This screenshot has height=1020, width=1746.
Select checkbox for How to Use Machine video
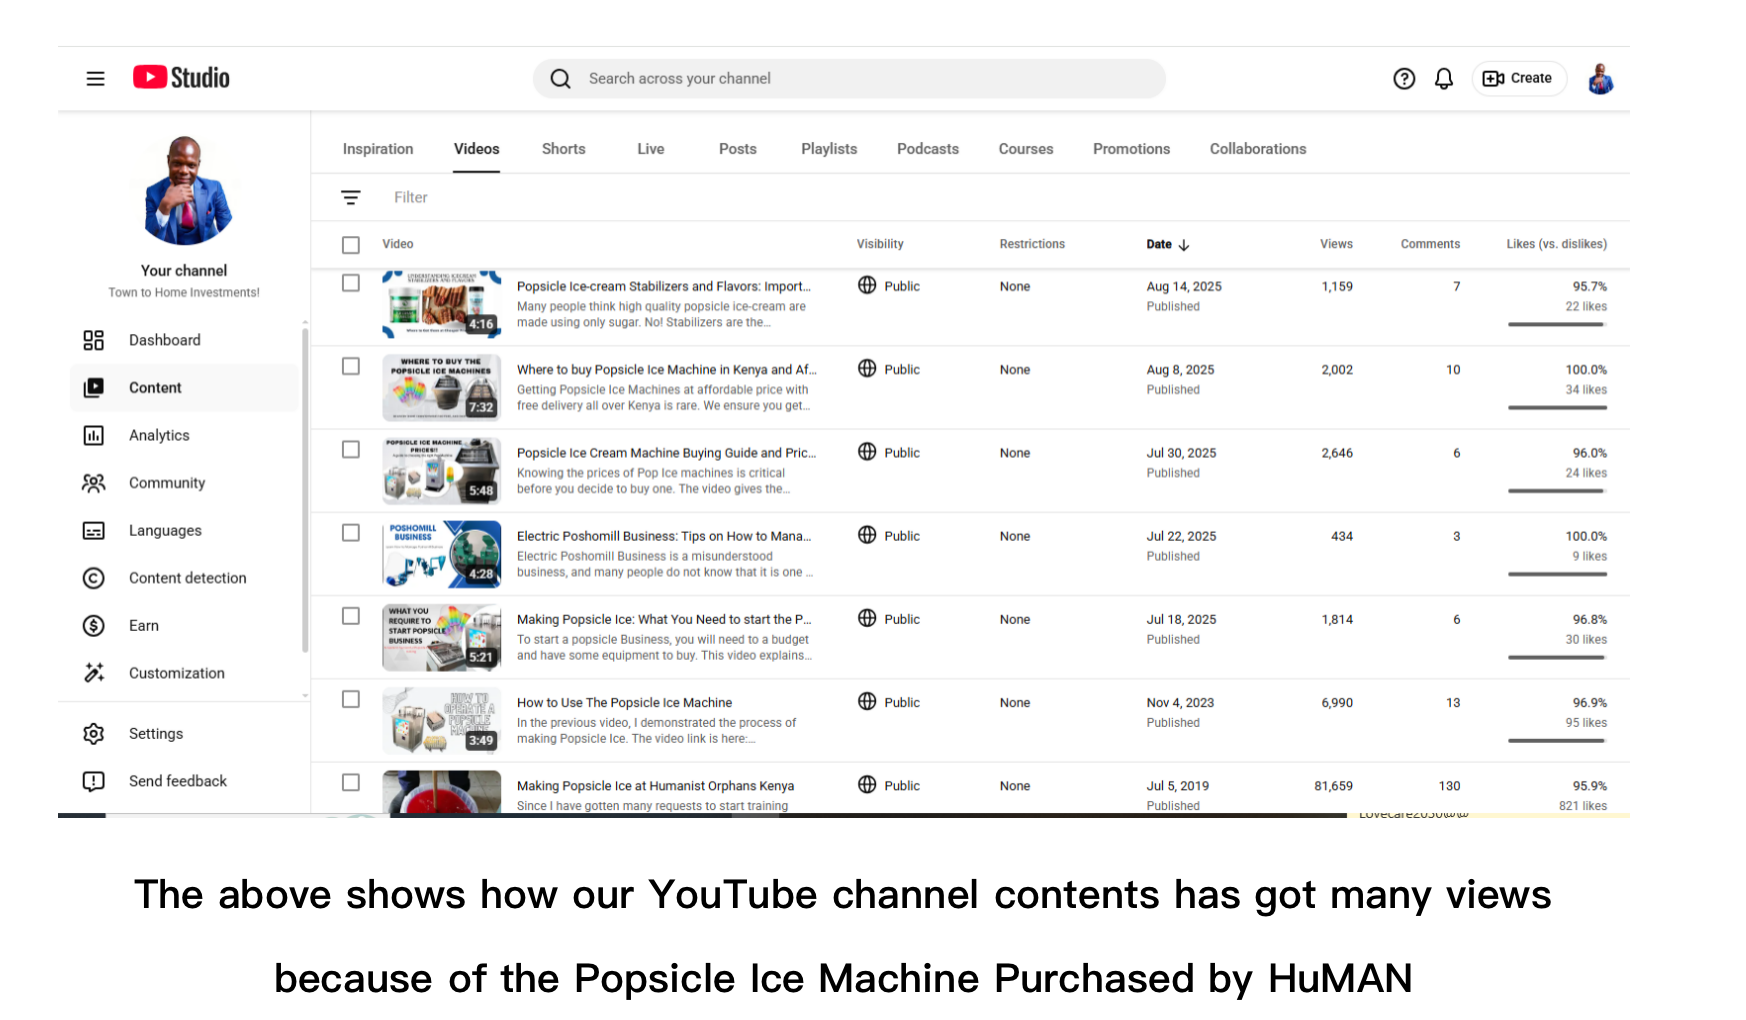point(350,699)
